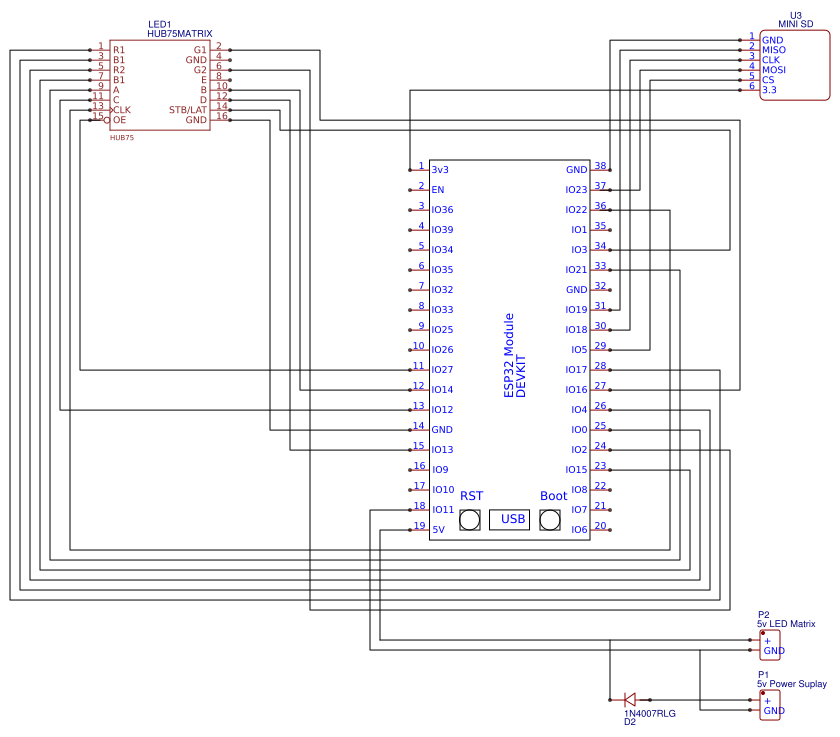This screenshot has height=737, width=840.
Task: Click the HUB75 label under LED1
Action: tap(122, 136)
